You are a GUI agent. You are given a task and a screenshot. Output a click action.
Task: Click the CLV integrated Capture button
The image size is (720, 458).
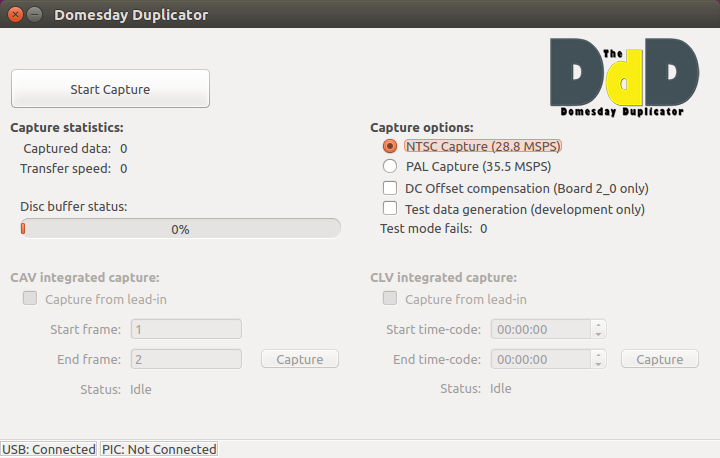(x=660, y=359)
